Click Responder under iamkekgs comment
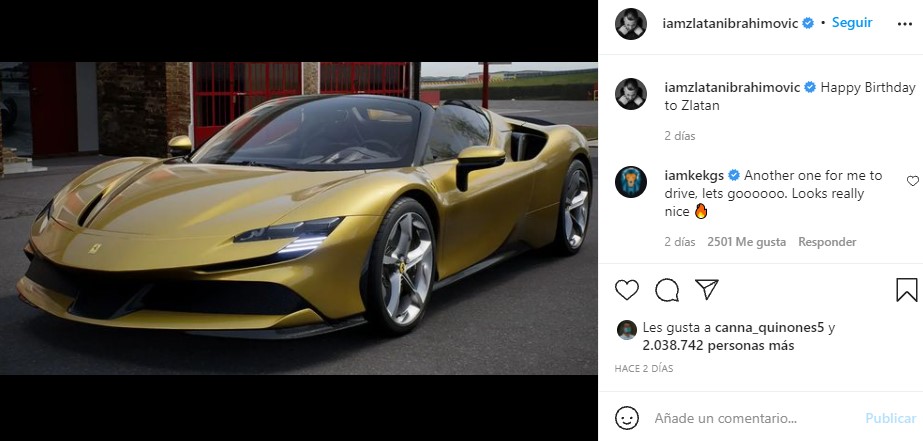Viewport: 923px width, 441px height. (x=826, y=242)
